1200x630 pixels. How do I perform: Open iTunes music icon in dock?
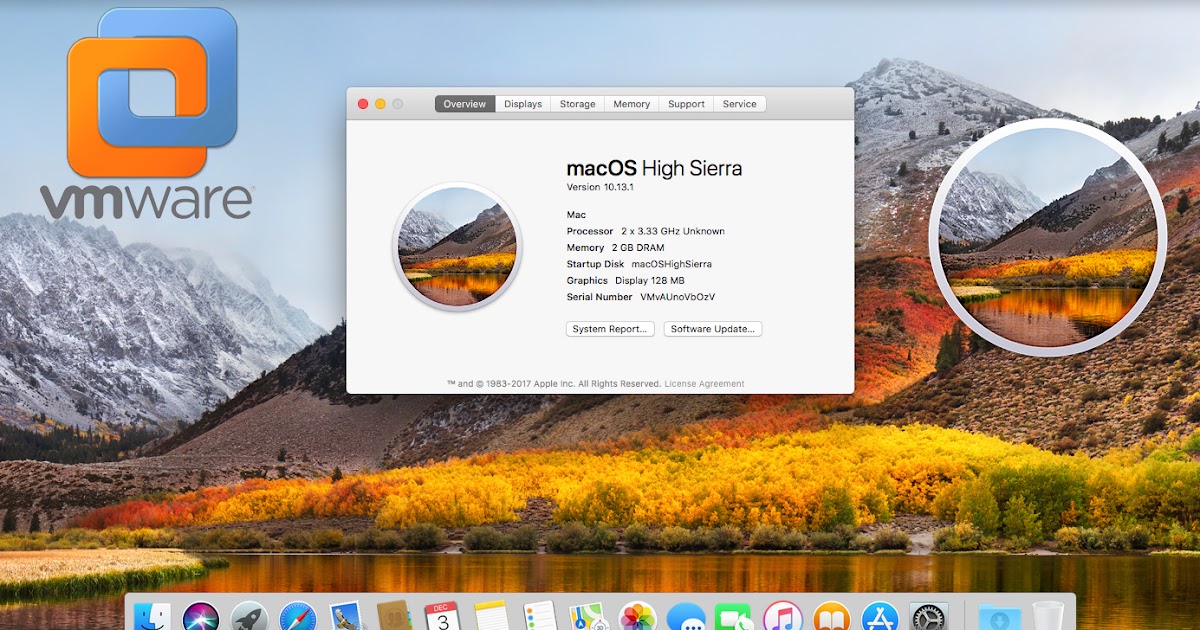tap(783, 617)
